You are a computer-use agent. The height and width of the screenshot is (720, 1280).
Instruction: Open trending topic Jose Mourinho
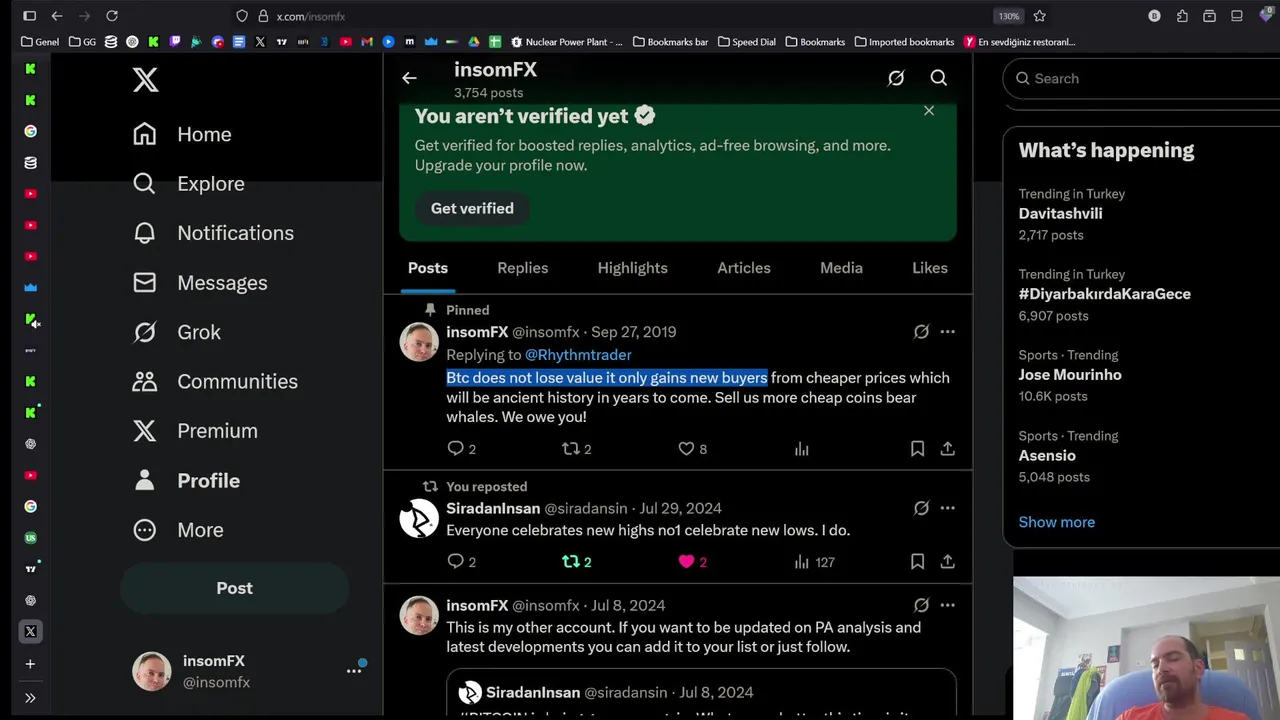coord(1070,375)
